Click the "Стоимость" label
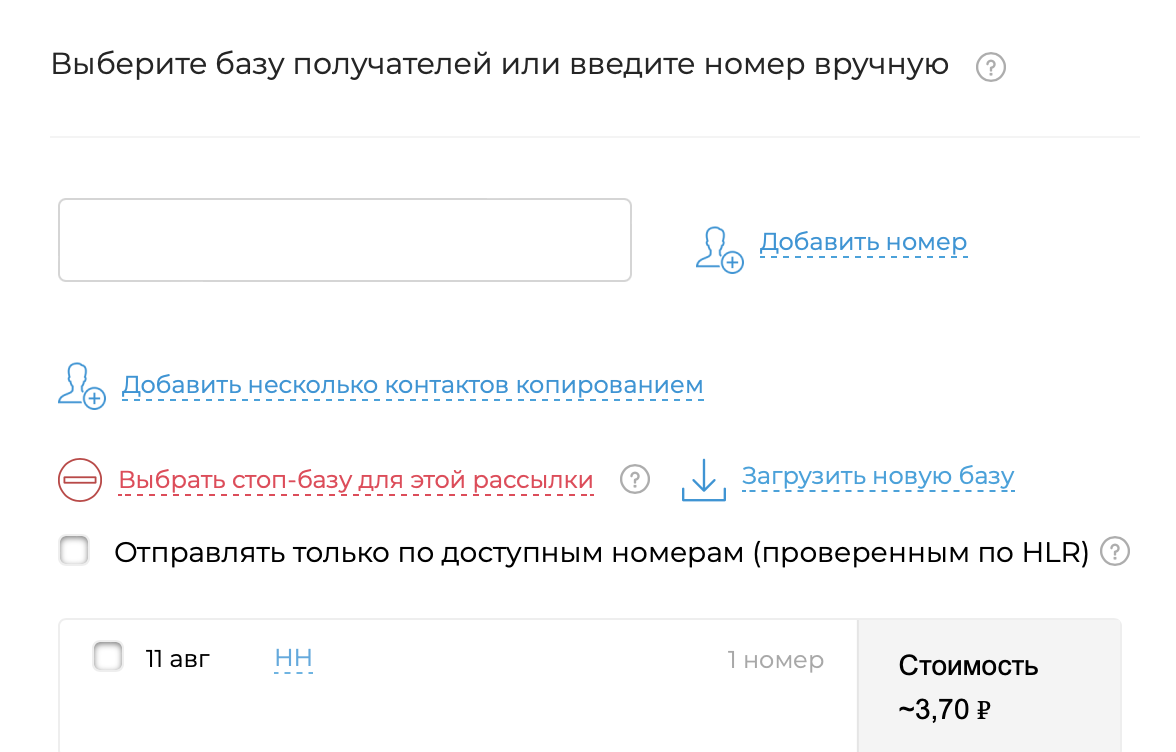Screen dimensions: 1176x752 pyautogui.click(x=968, y=666)
